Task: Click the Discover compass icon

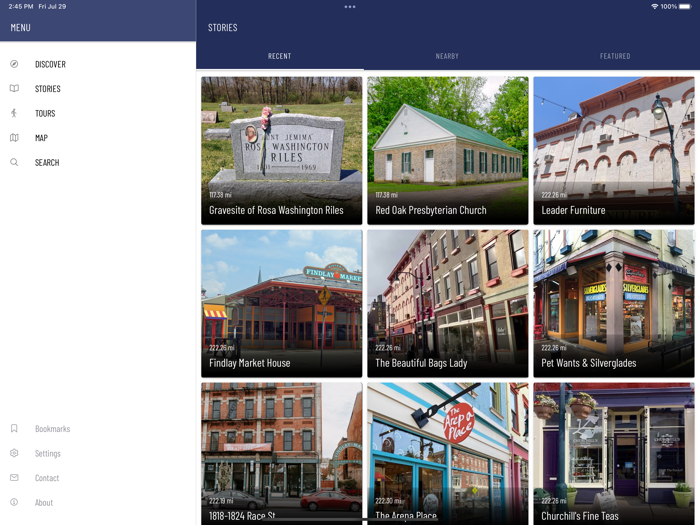Action: click(x=14, y=64)
